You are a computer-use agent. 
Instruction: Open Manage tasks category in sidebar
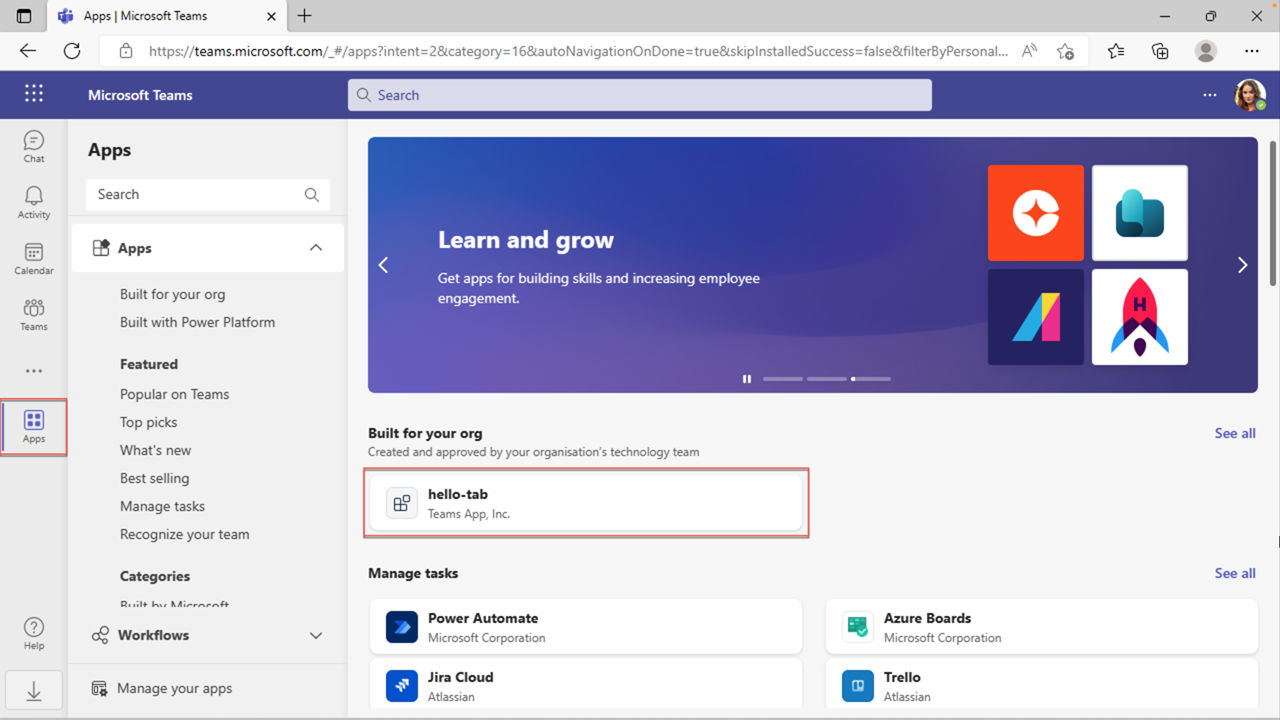coord(162,506)
